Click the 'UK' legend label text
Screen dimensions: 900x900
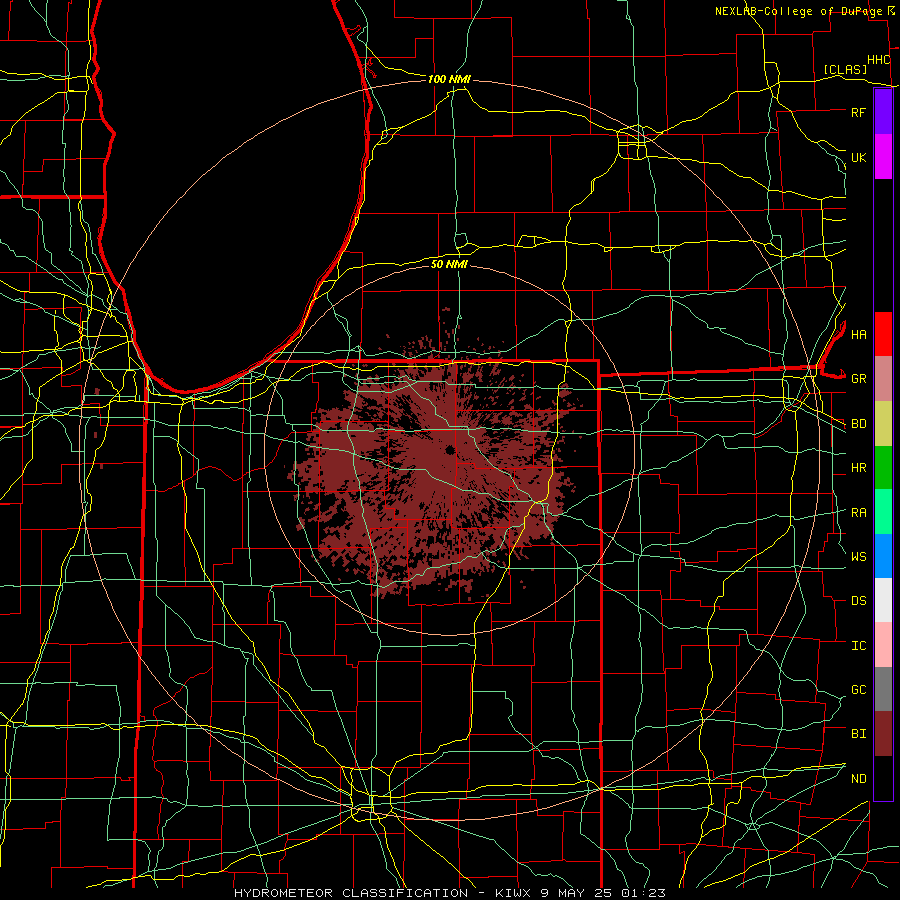click(x=858, y=157)
